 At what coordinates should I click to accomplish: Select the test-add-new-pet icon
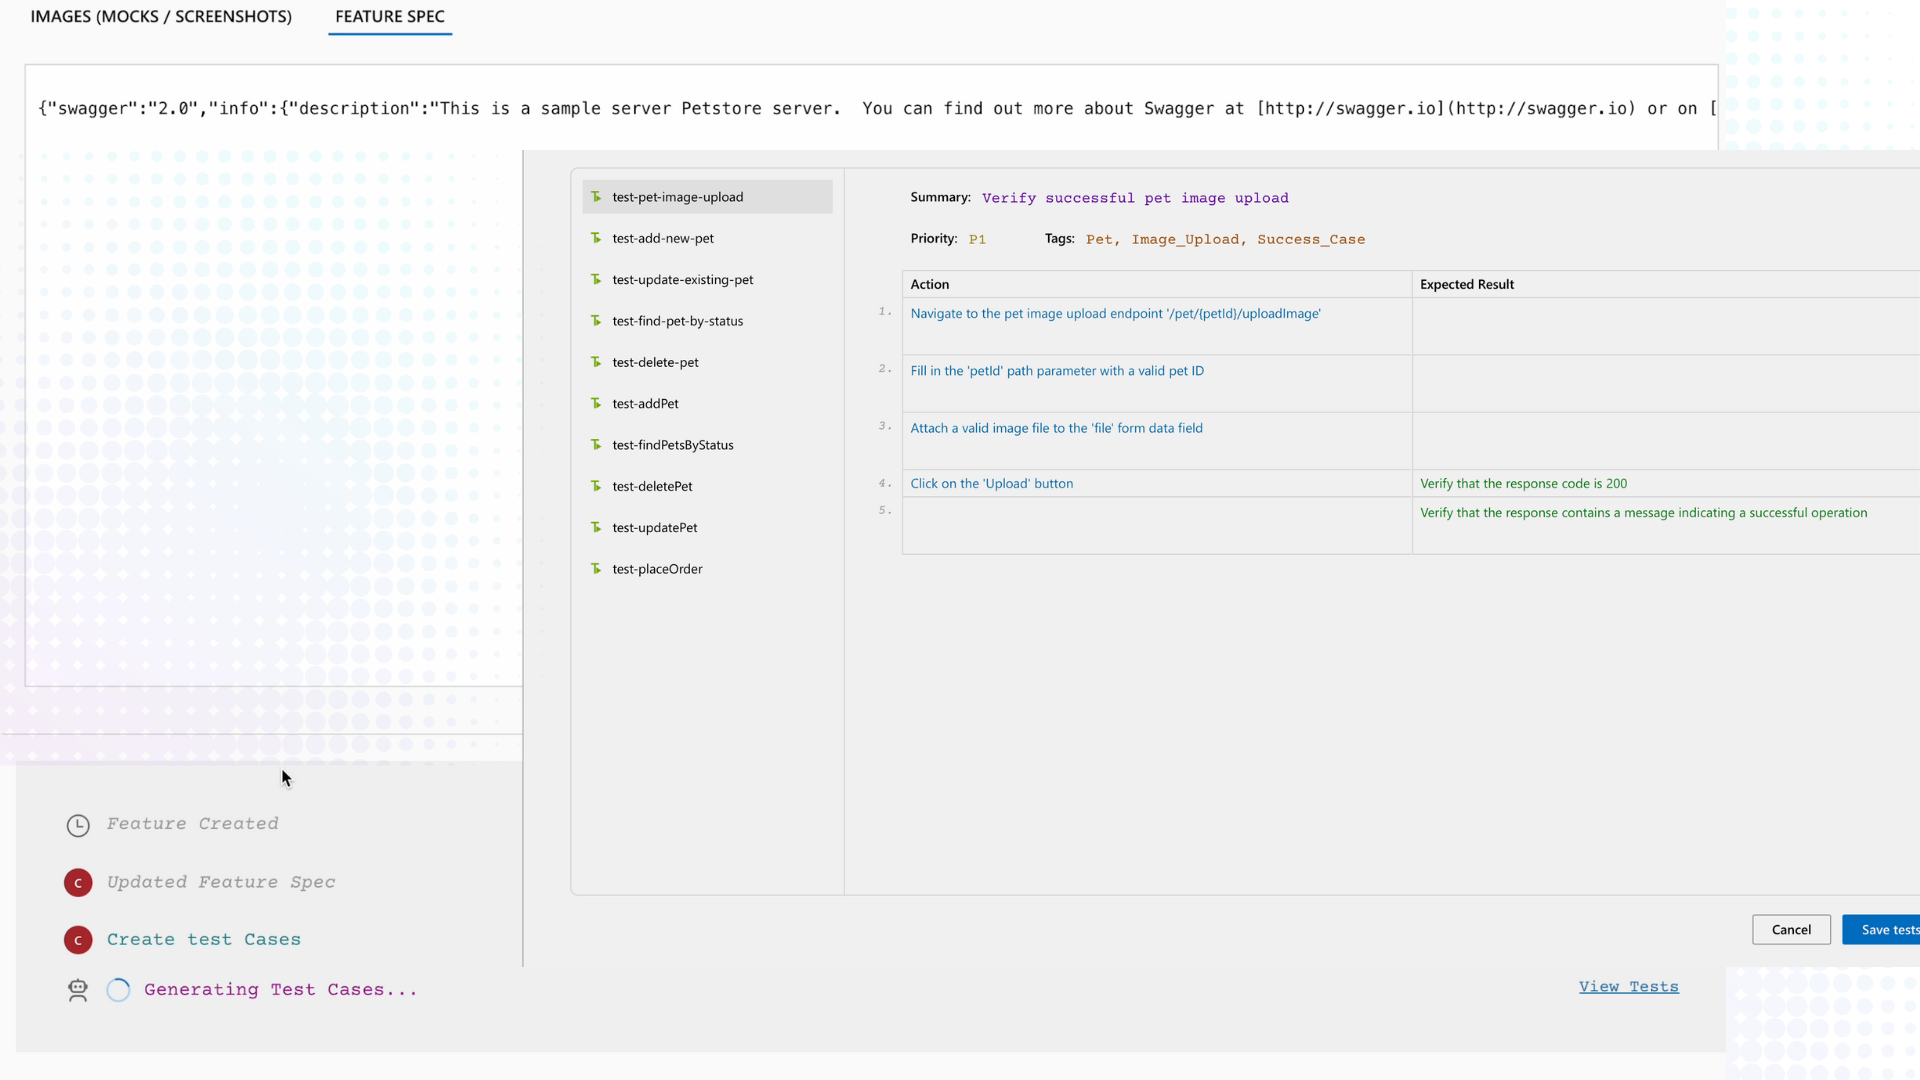click(x=597, y=237)
